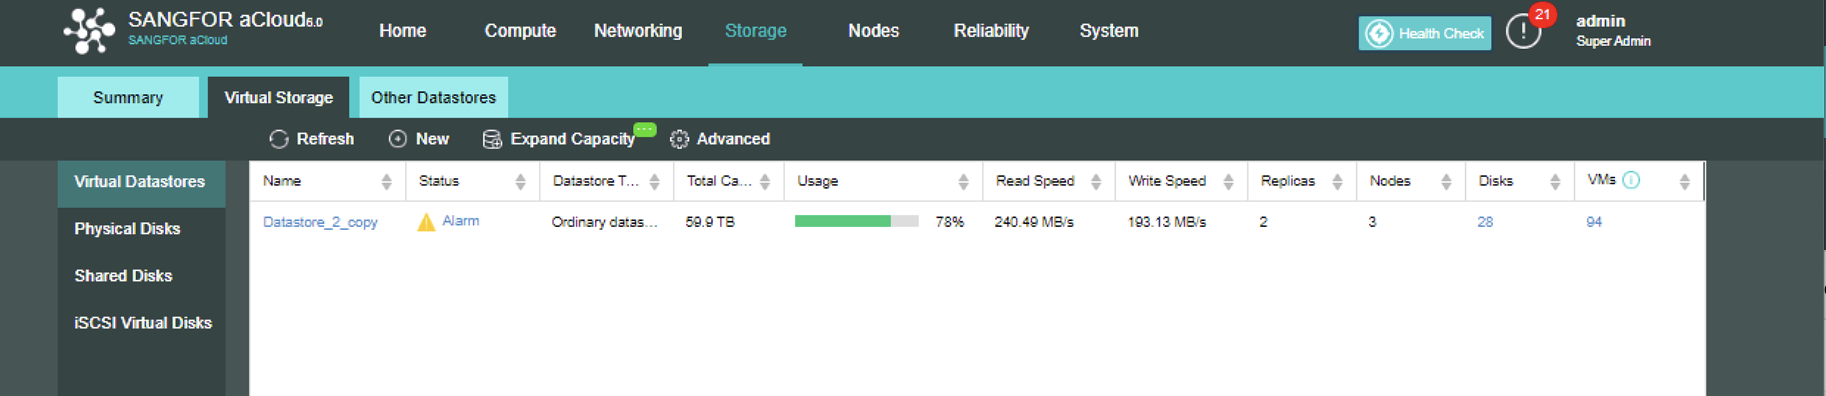Open the 28 disks link

click(x=1485, y=222)
